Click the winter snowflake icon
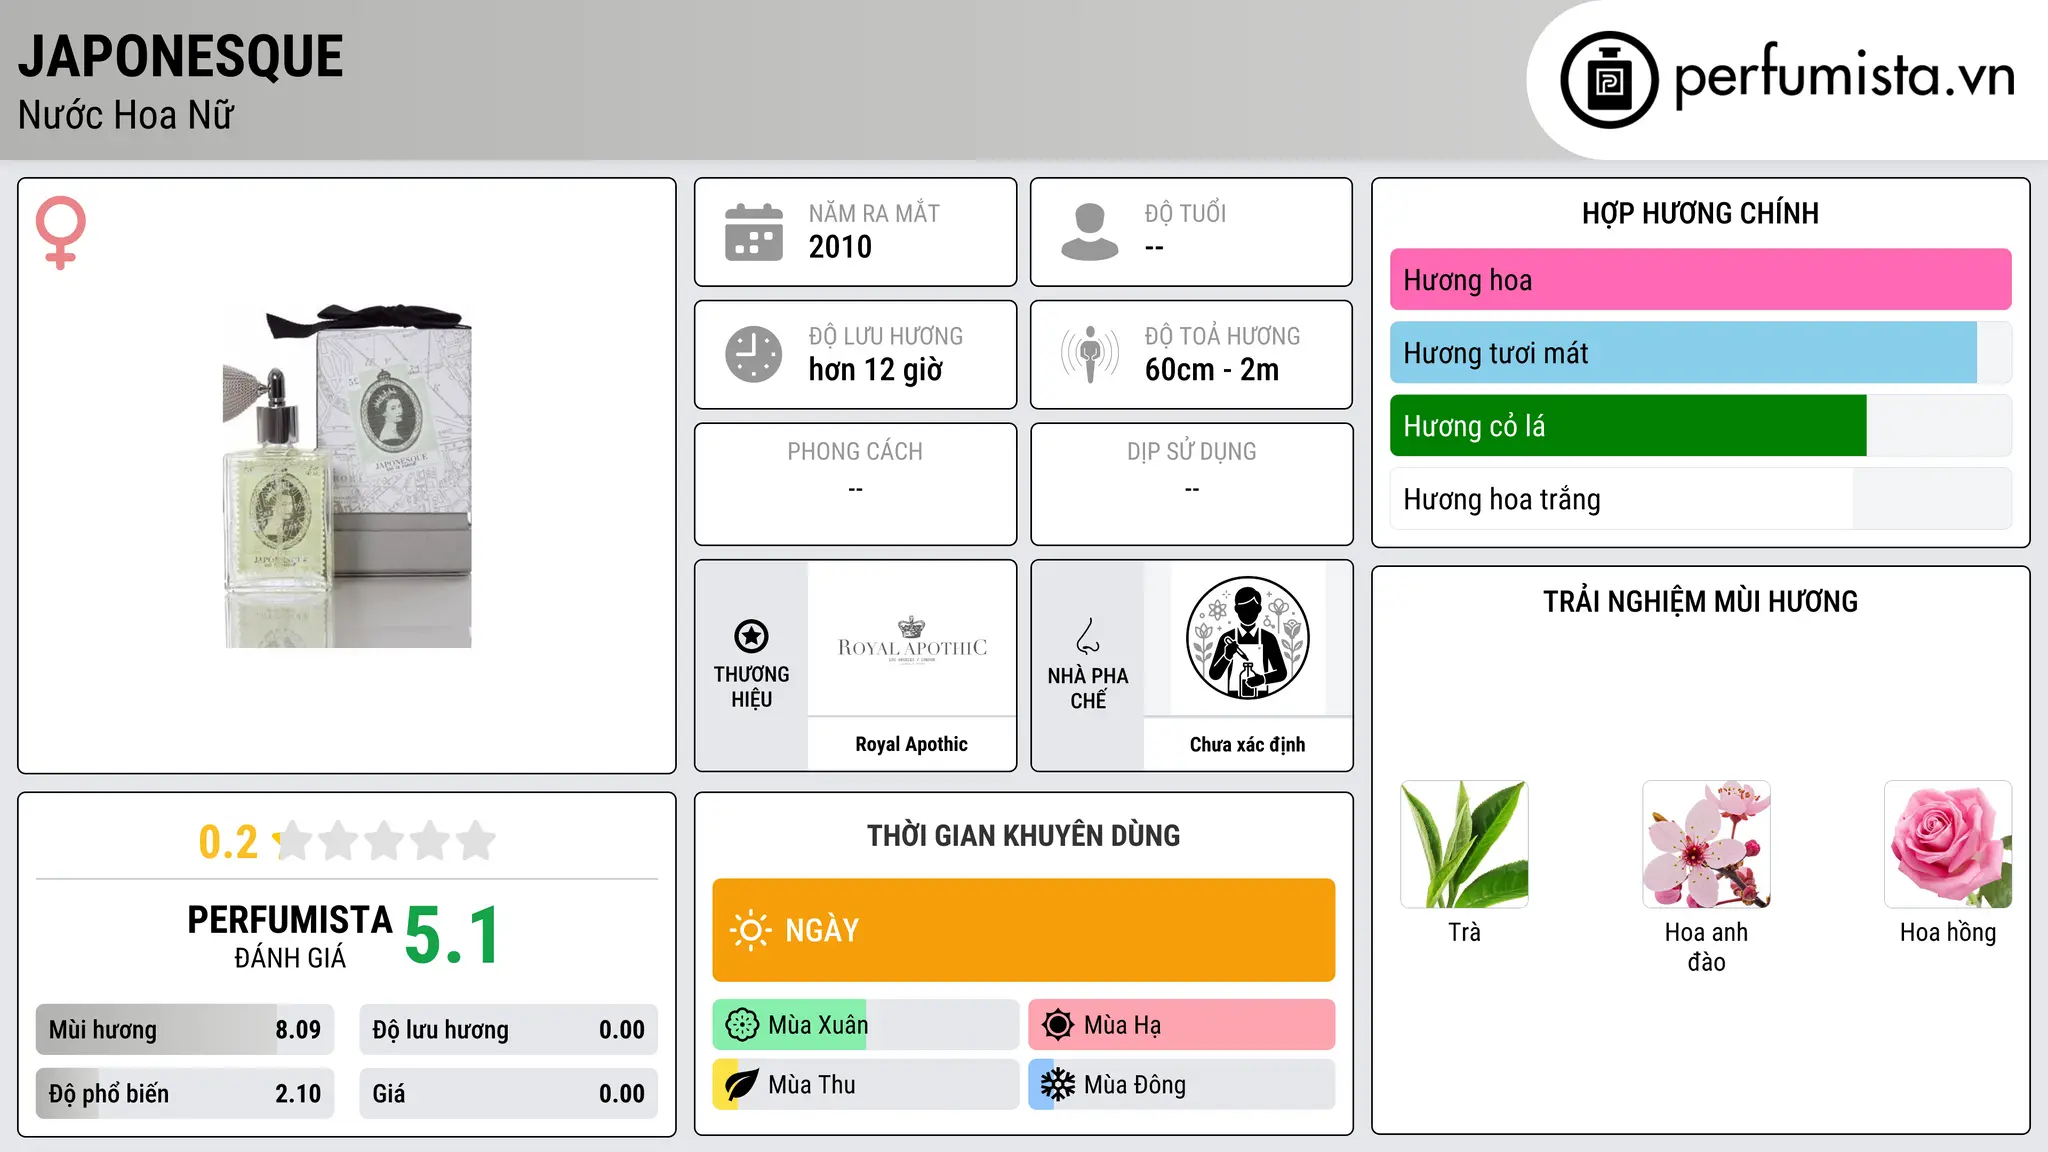This screenshot has width=2048, height=1152. point(1057,1085)
